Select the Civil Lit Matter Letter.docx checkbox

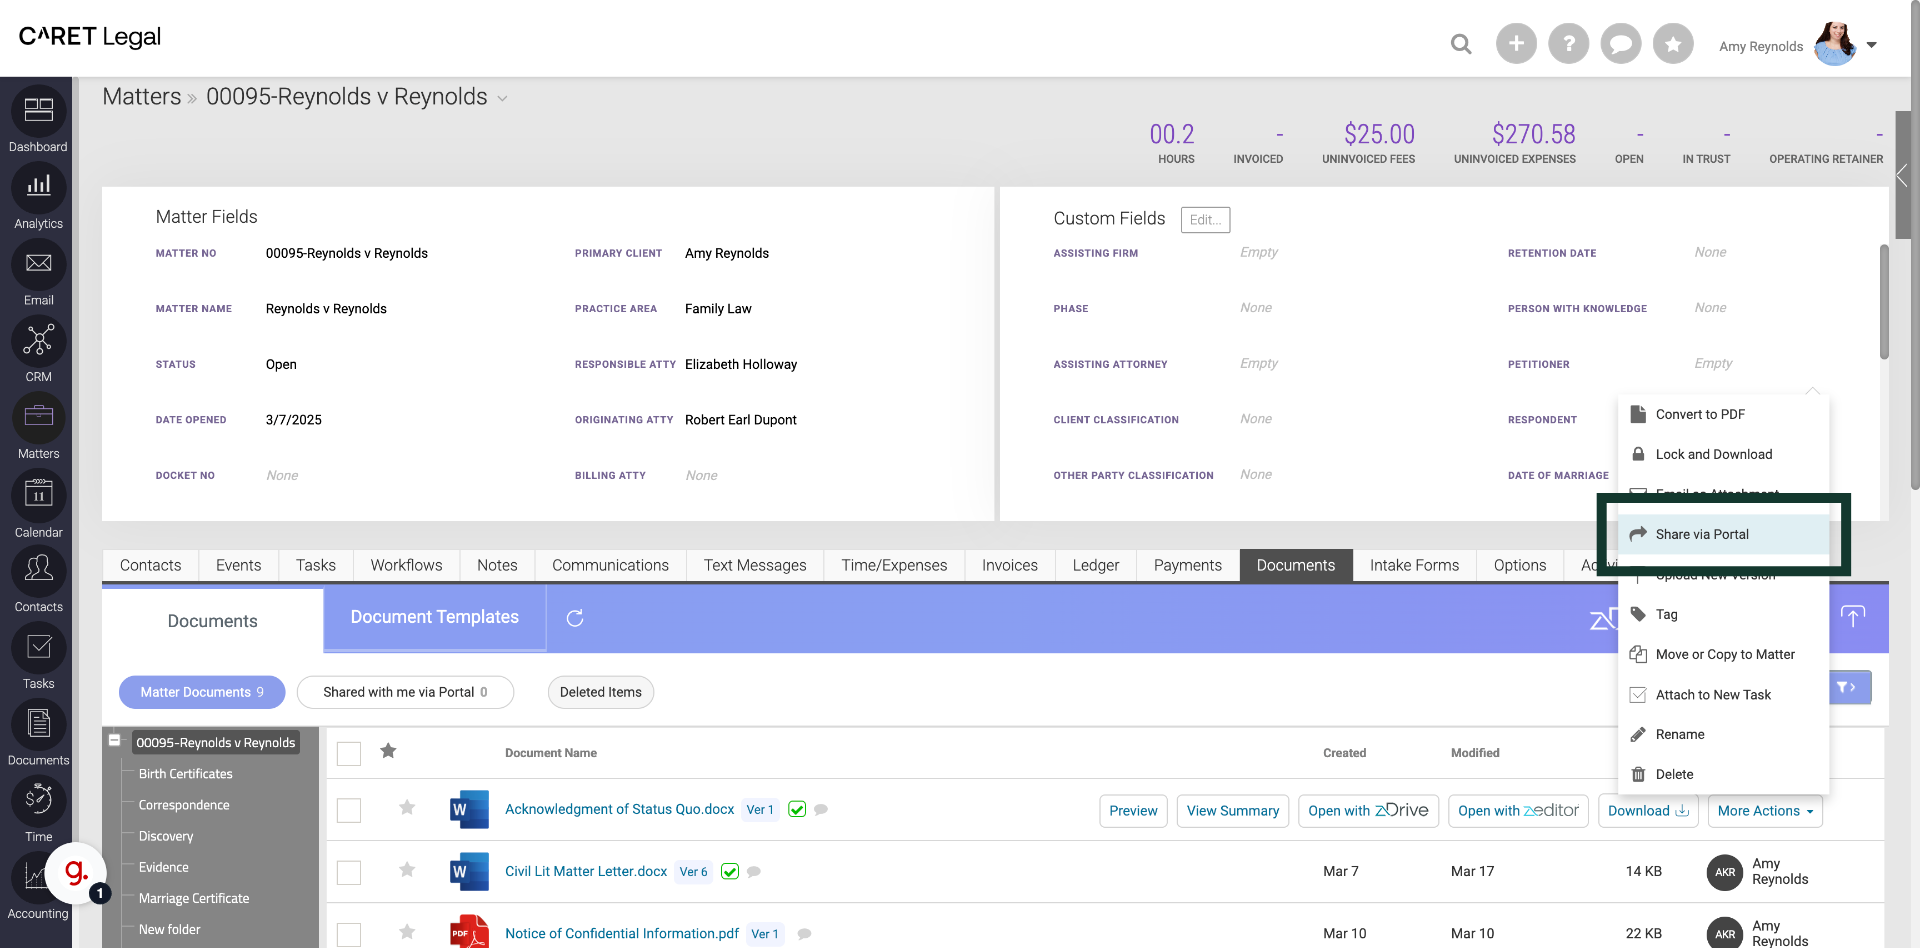click(x=349, y=872)
